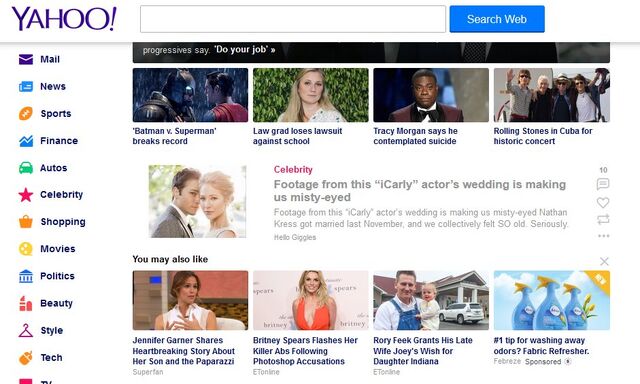The image size is (640, 384).
Task: Open the News icon in sidebar
Action: point(26,87)
